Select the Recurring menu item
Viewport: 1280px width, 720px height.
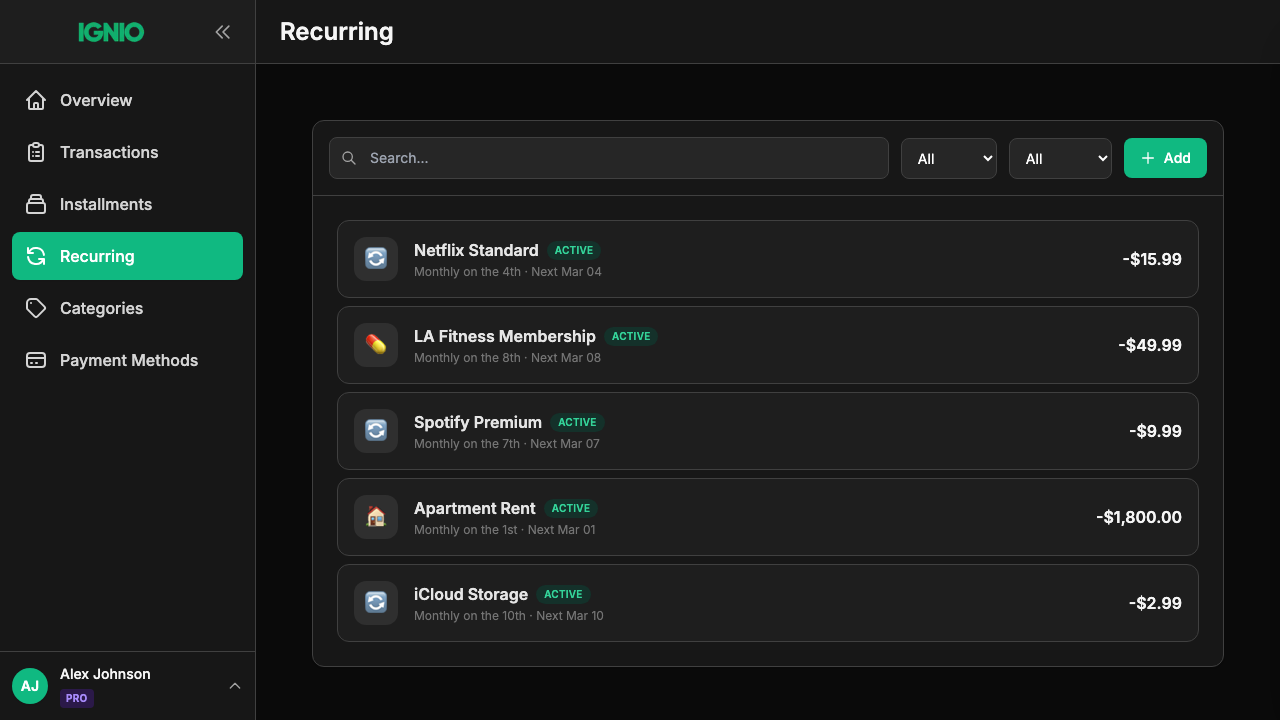127,256
